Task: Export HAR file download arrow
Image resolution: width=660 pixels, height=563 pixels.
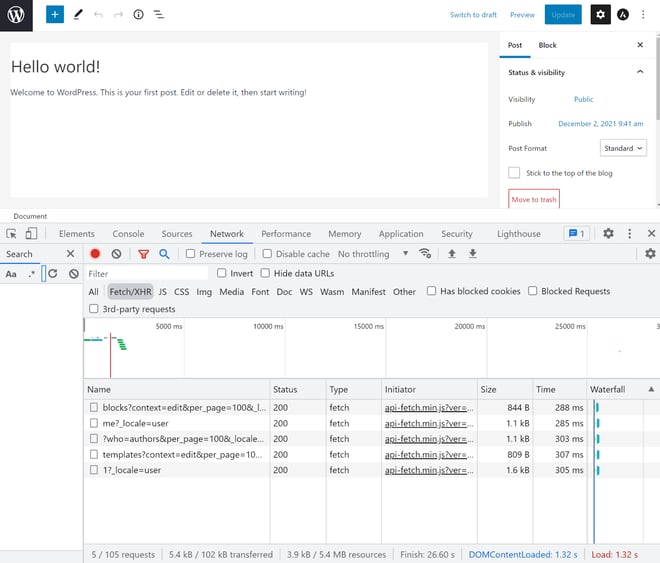Action: coord(473,253)
